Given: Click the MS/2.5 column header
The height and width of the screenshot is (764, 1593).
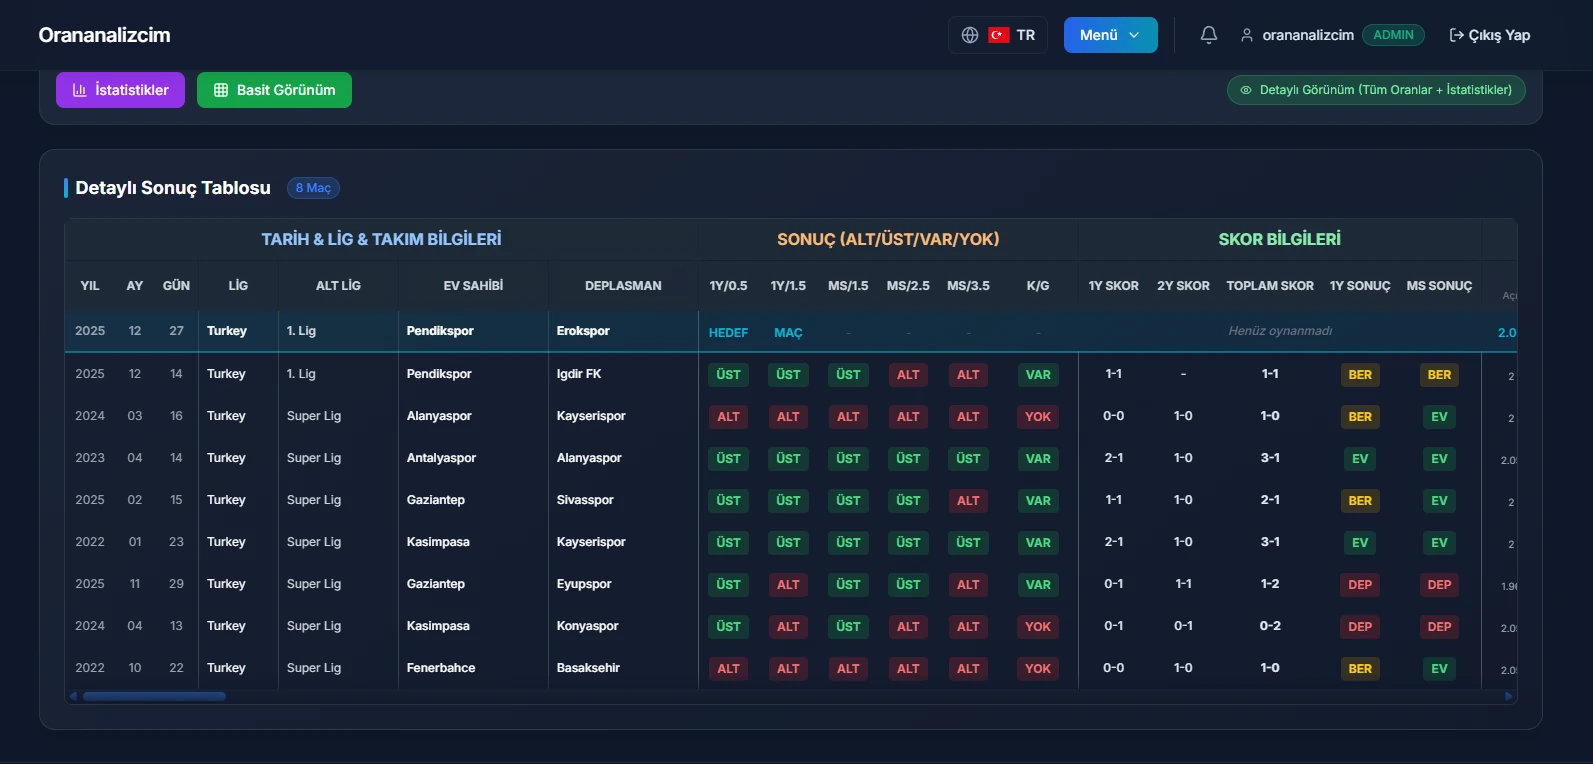Looking at the screenshot, I should point(908,286).
